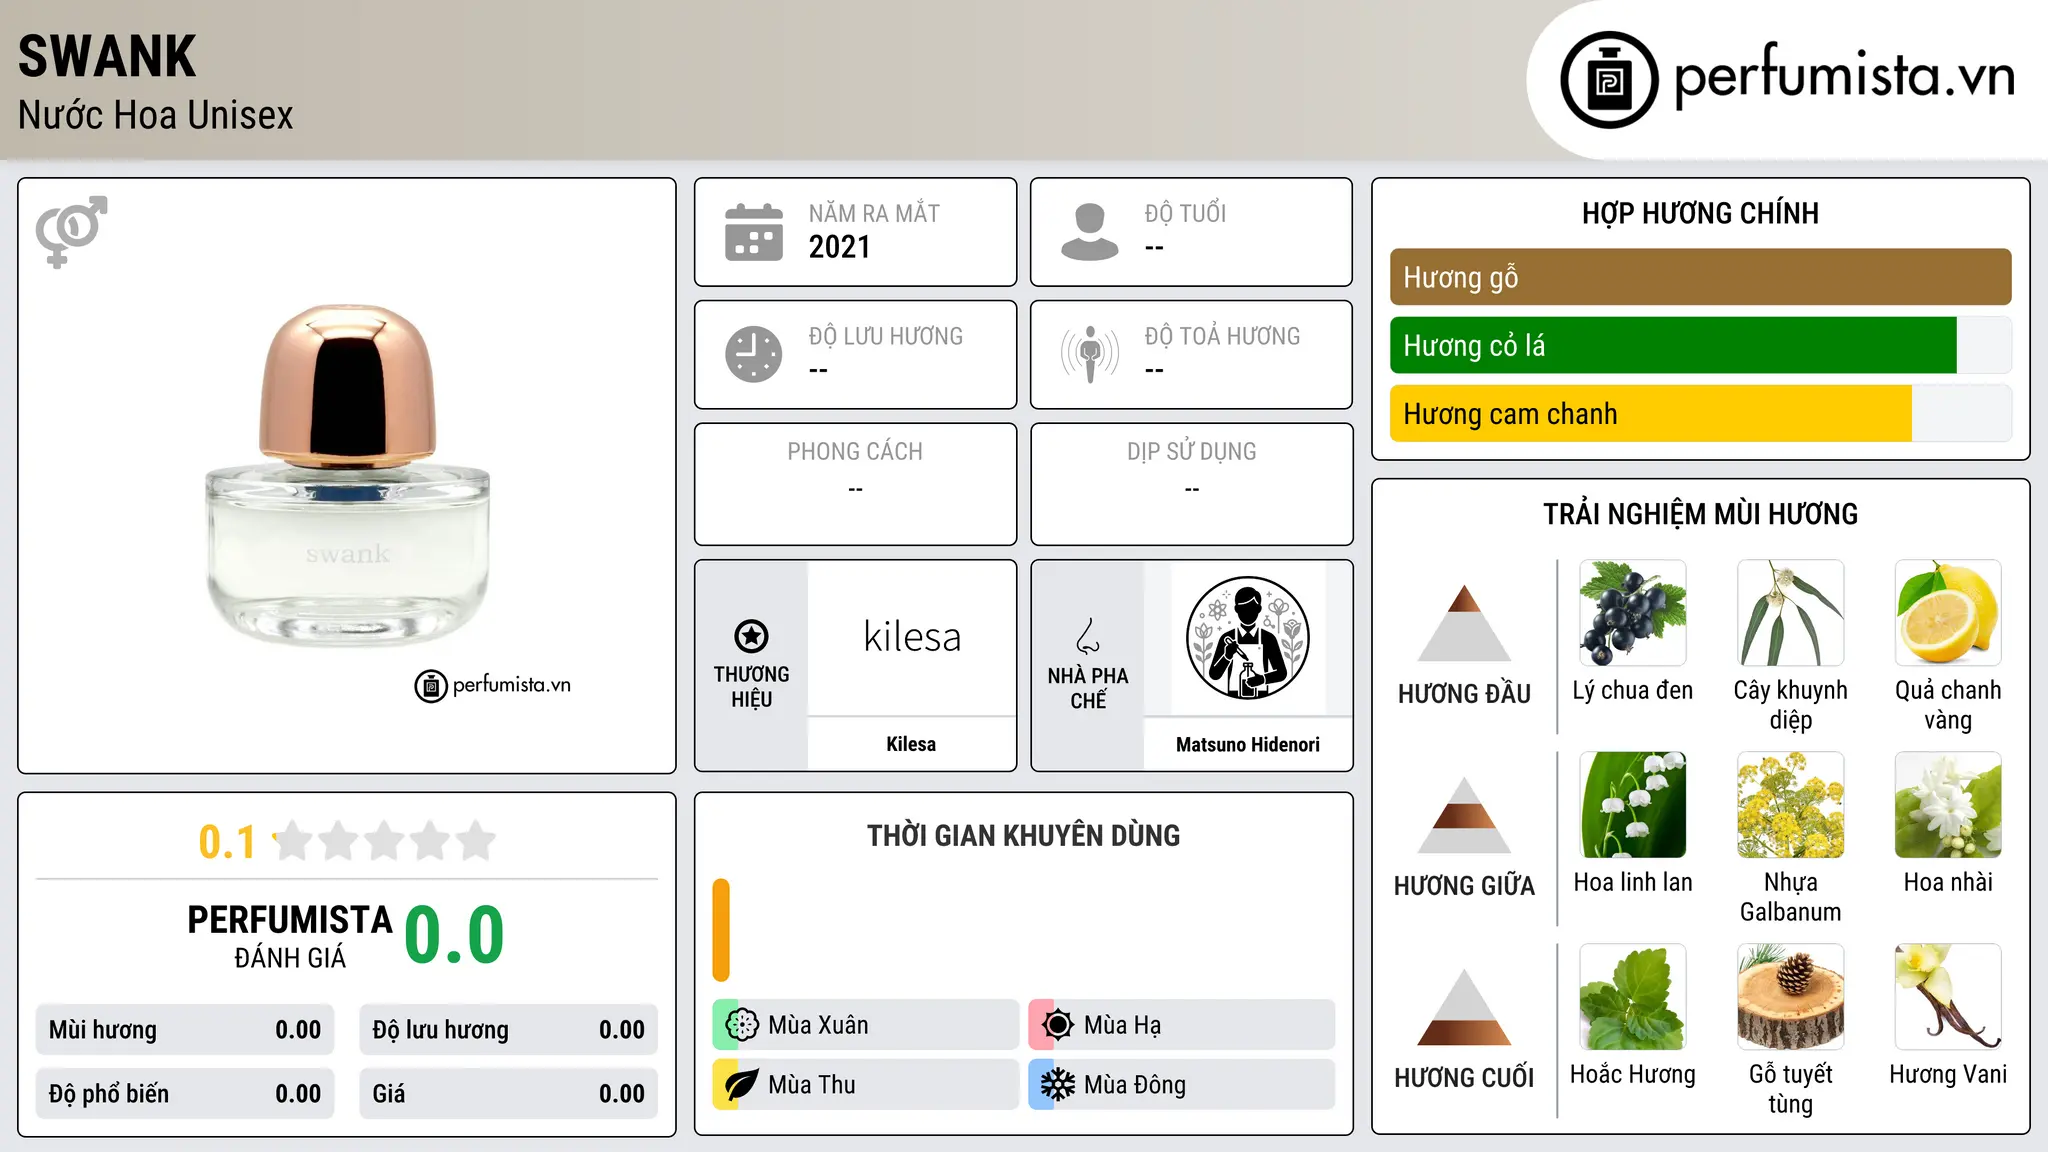The height and width of the screenshot is (1152, 2048).
Task: Click the calendar icon for launch year
Action: pos(754,232)
